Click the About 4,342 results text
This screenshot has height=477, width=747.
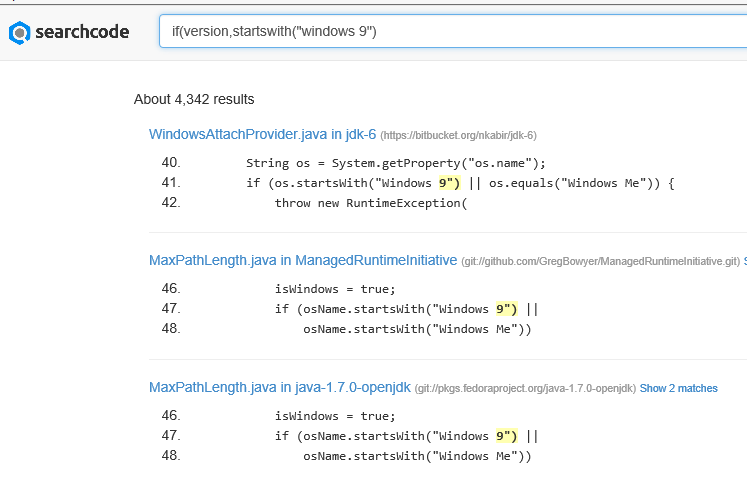tap(194, 99)
